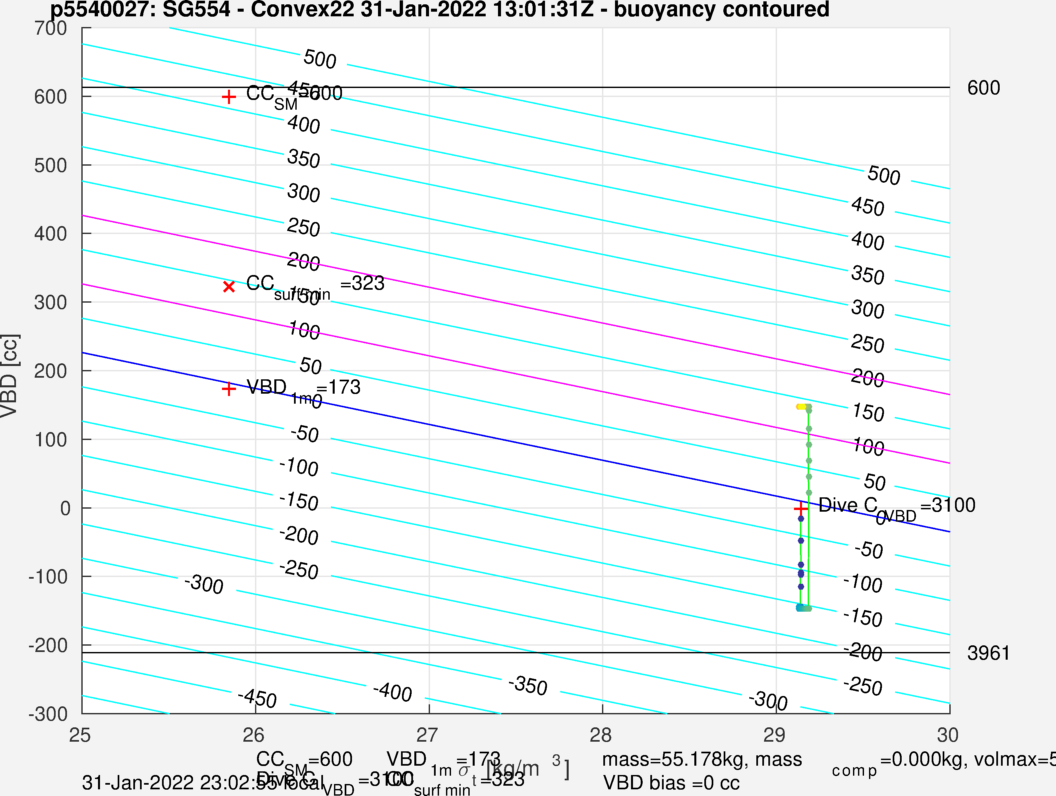Click the red x marker beside CC_surf min
The height and width of the screenshot is (796, 1056).
[229, 287]
